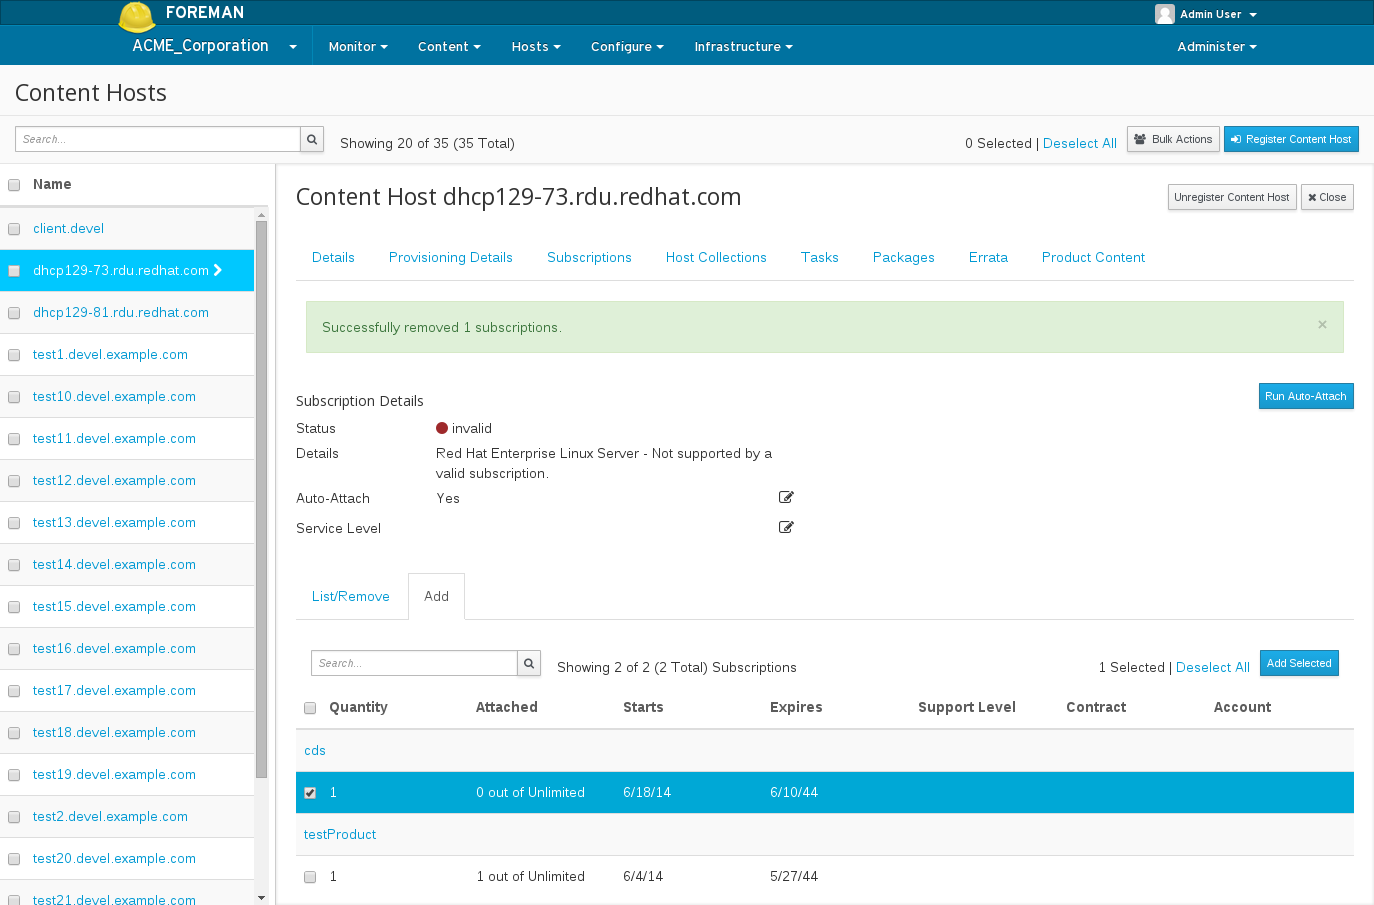Close the content host details pane

(1327, 197)
